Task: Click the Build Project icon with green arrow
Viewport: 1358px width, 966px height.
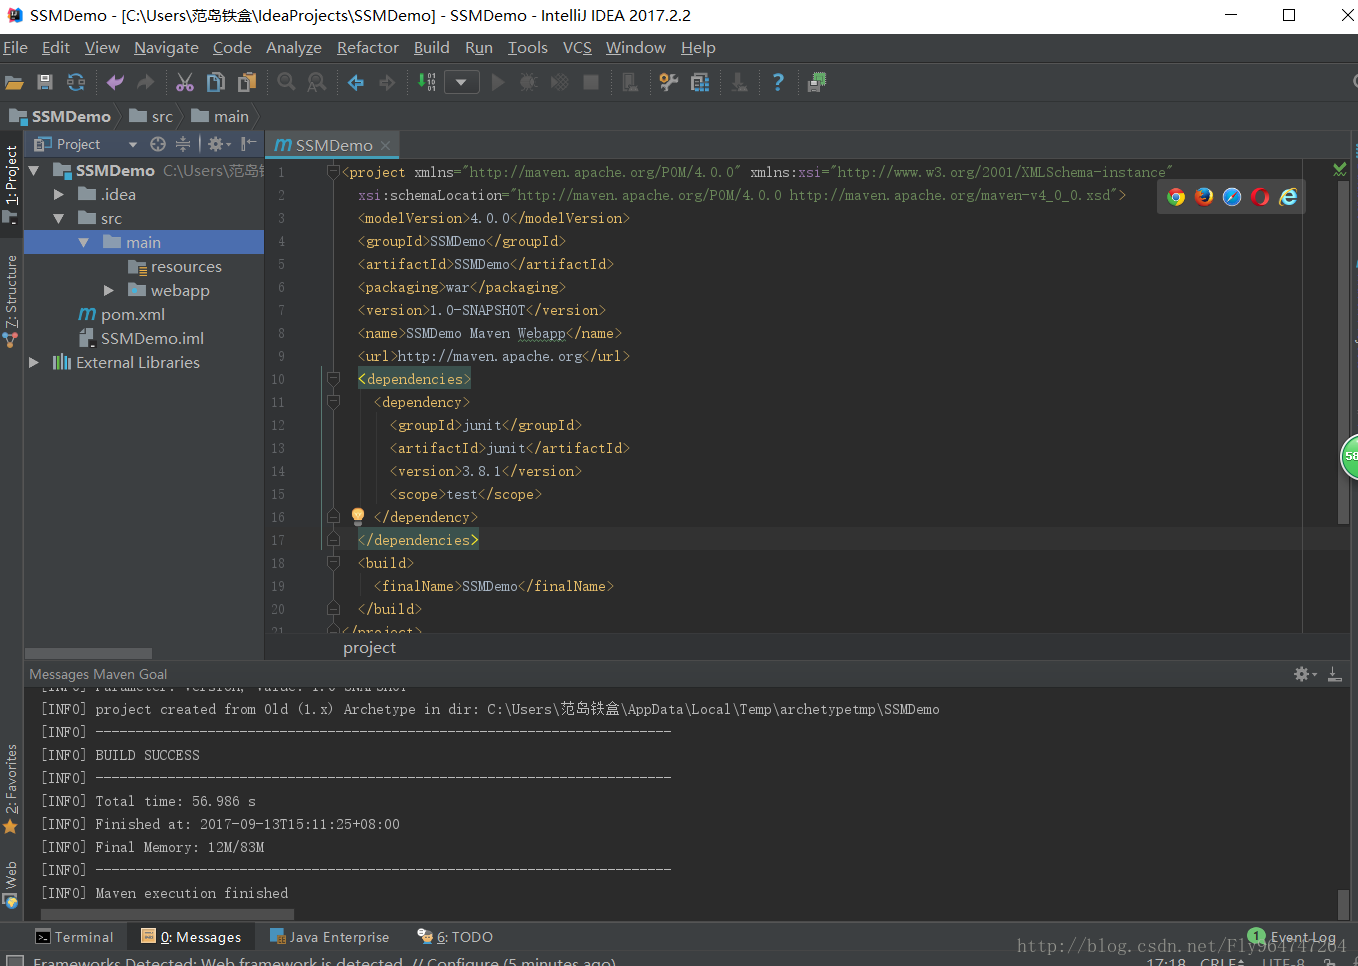Action: [427, 83]
